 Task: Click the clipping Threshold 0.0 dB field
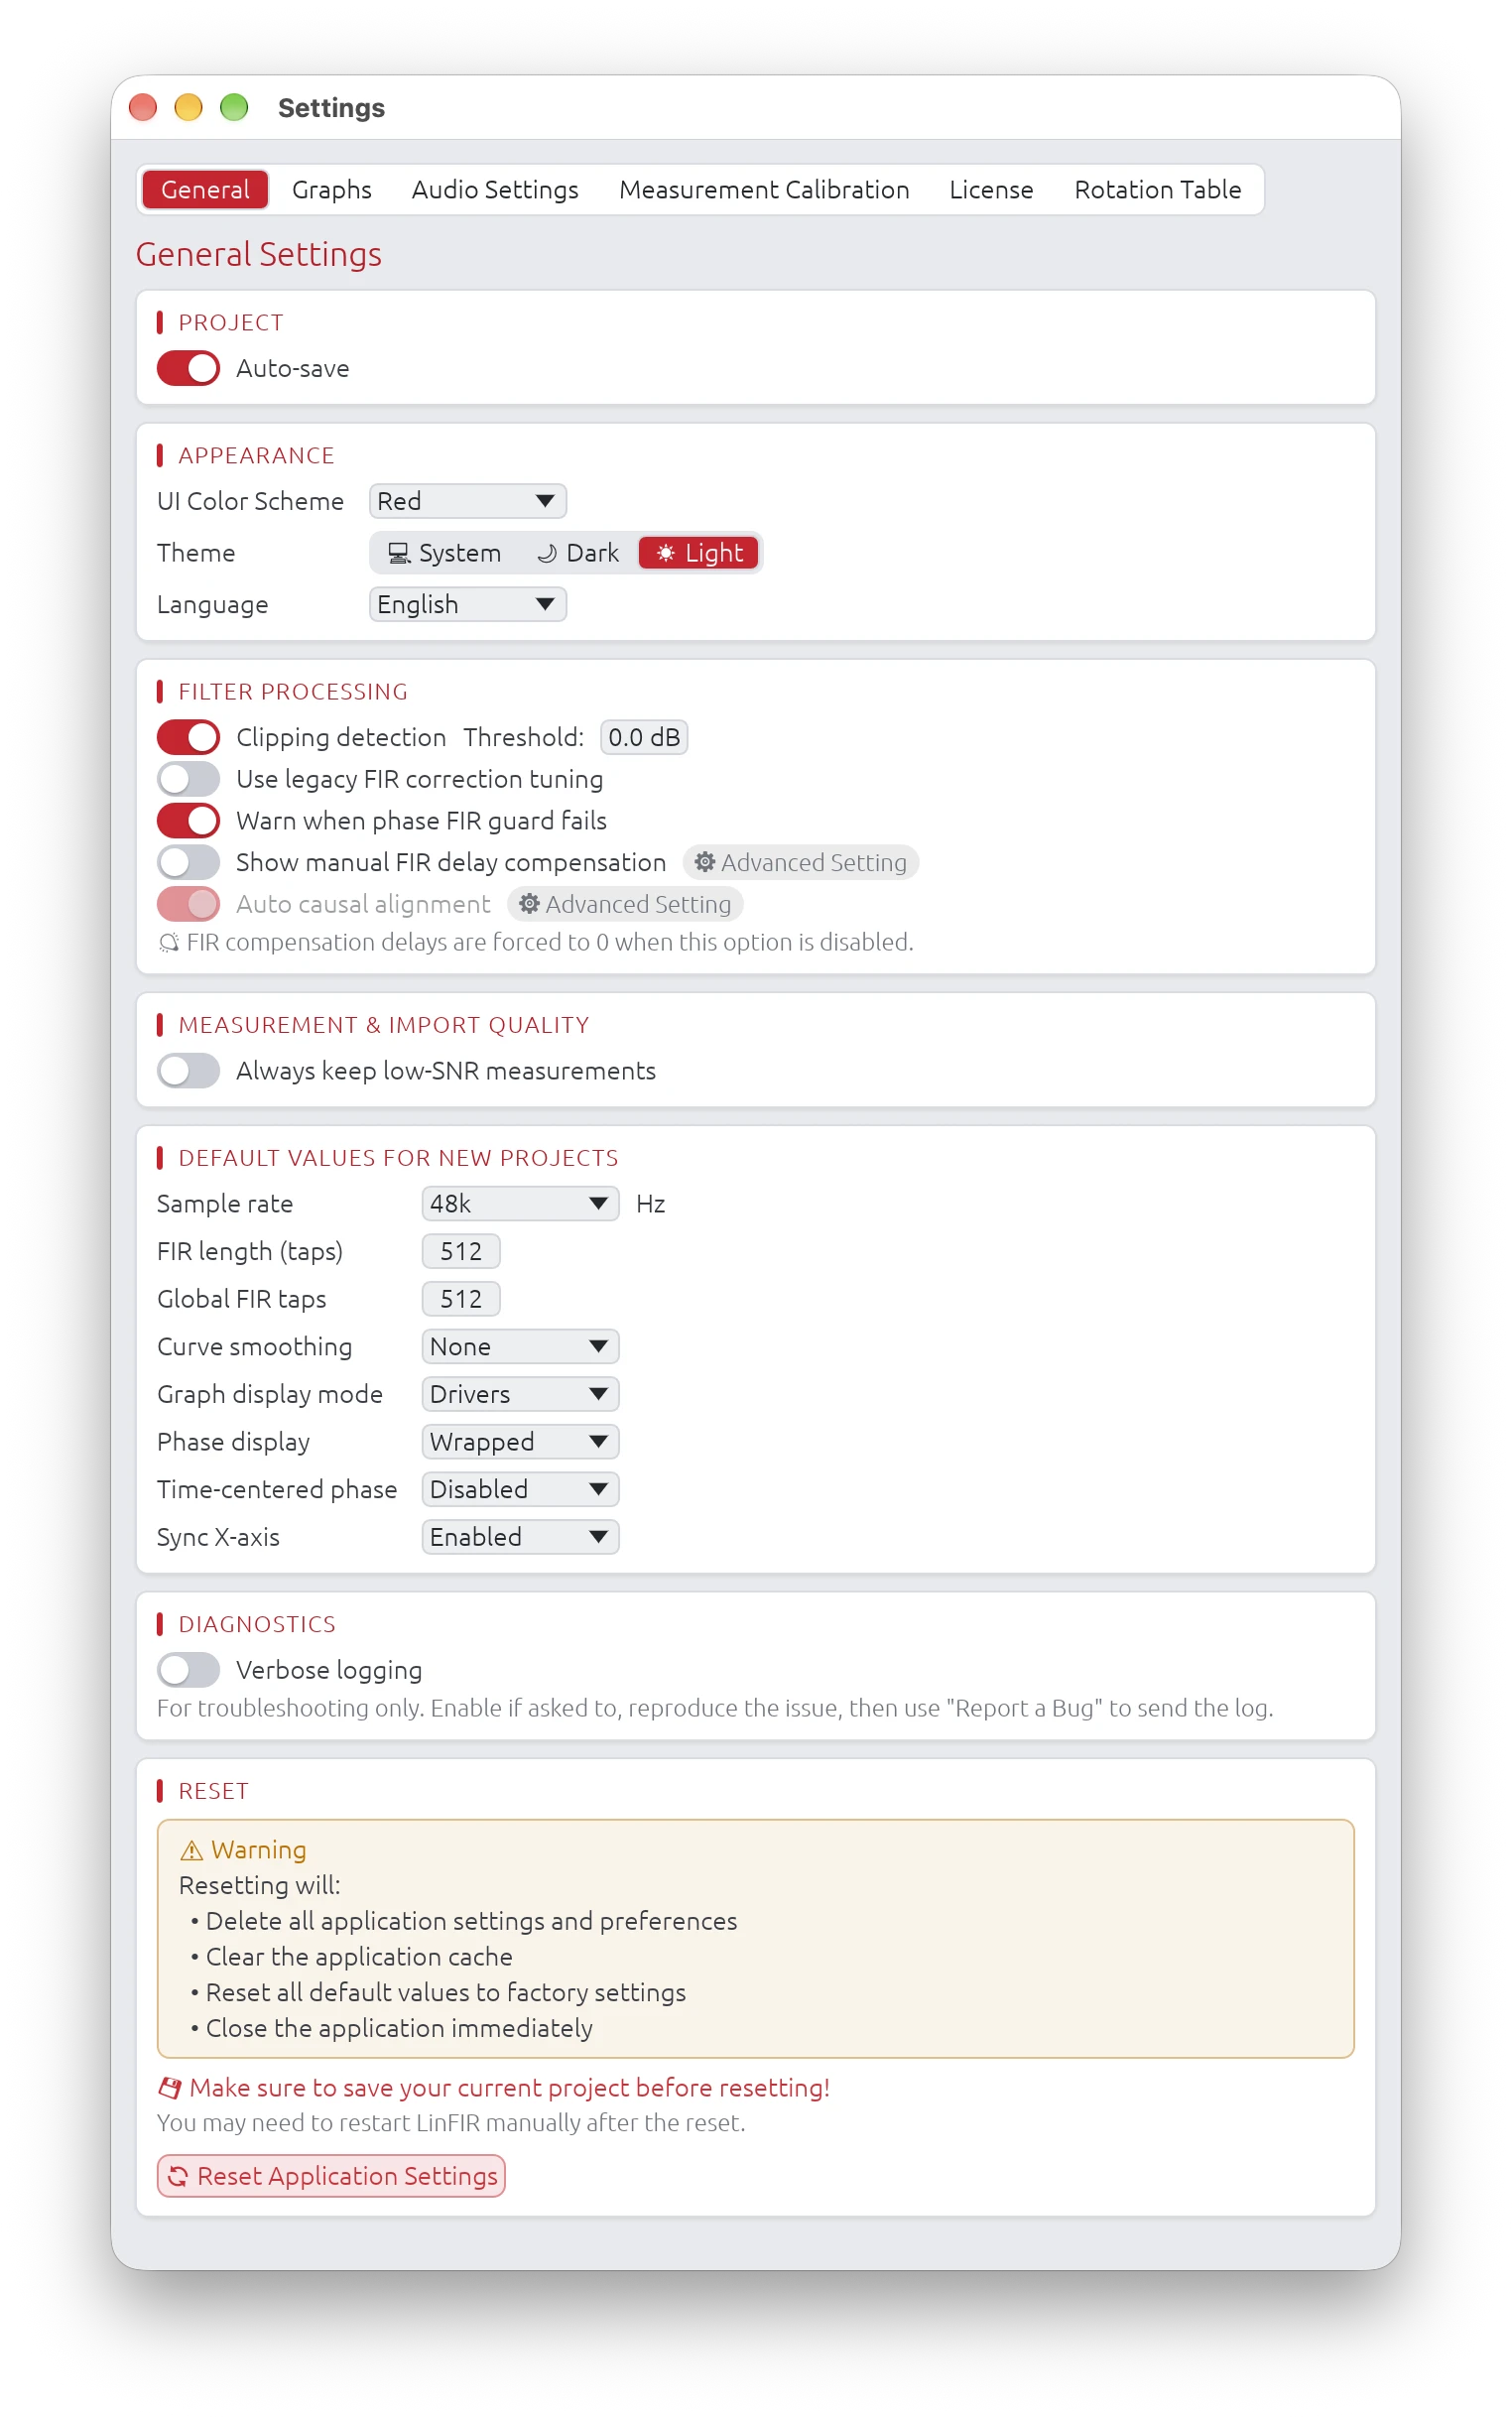click(x=644, y=737)
